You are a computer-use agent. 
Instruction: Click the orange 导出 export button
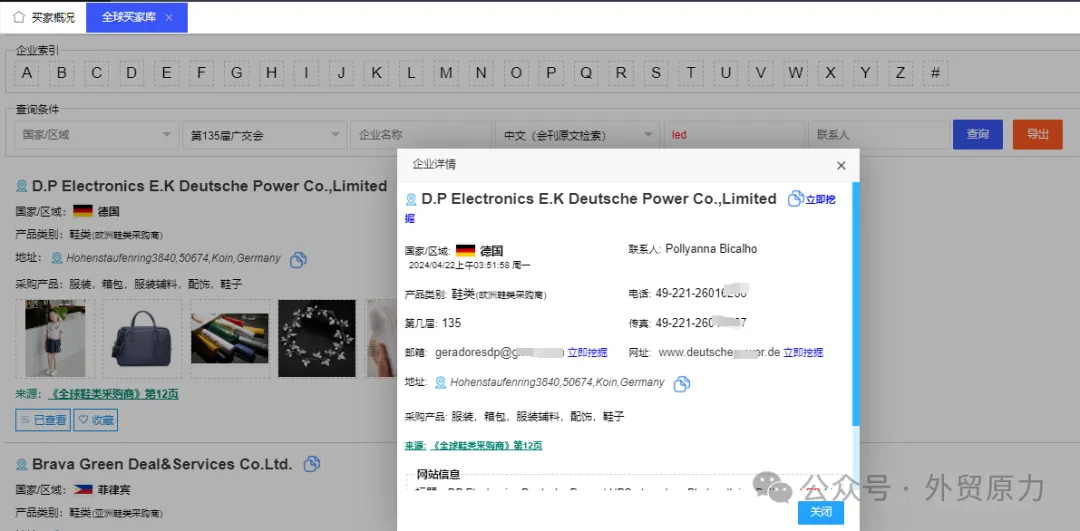pyautogui.click(x=1037, y=134)
